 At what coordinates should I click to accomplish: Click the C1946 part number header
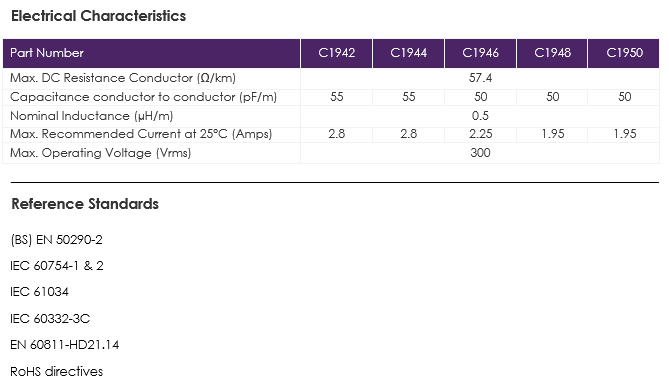pyautogui.click(x=480, y=53)
